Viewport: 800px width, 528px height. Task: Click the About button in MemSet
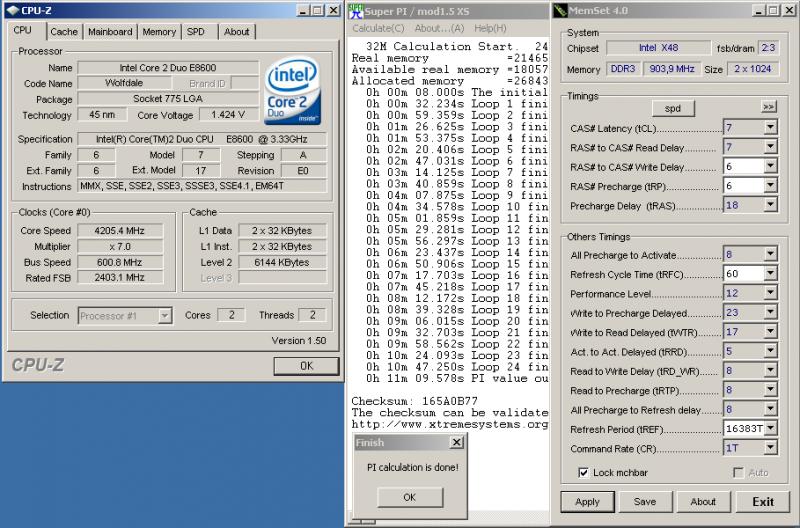[x=703, y=501]
